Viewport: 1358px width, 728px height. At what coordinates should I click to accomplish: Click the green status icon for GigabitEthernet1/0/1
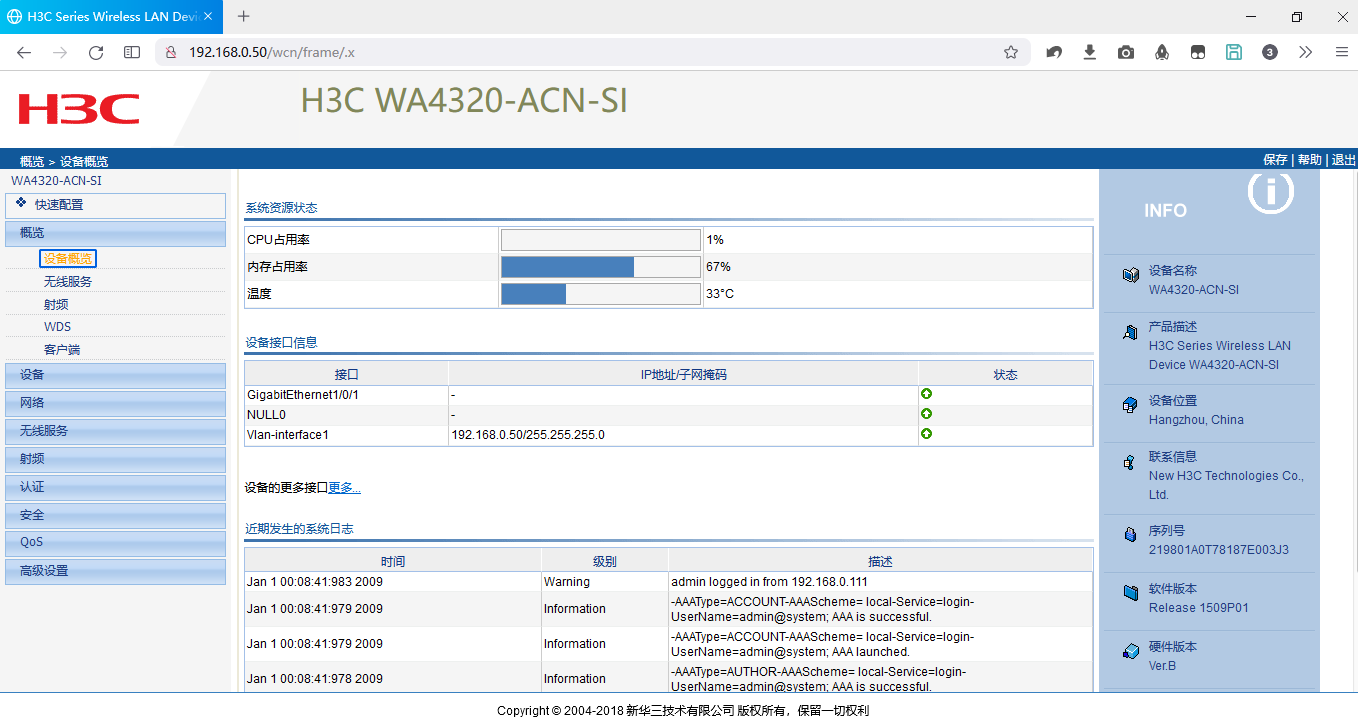click(926, 394)
